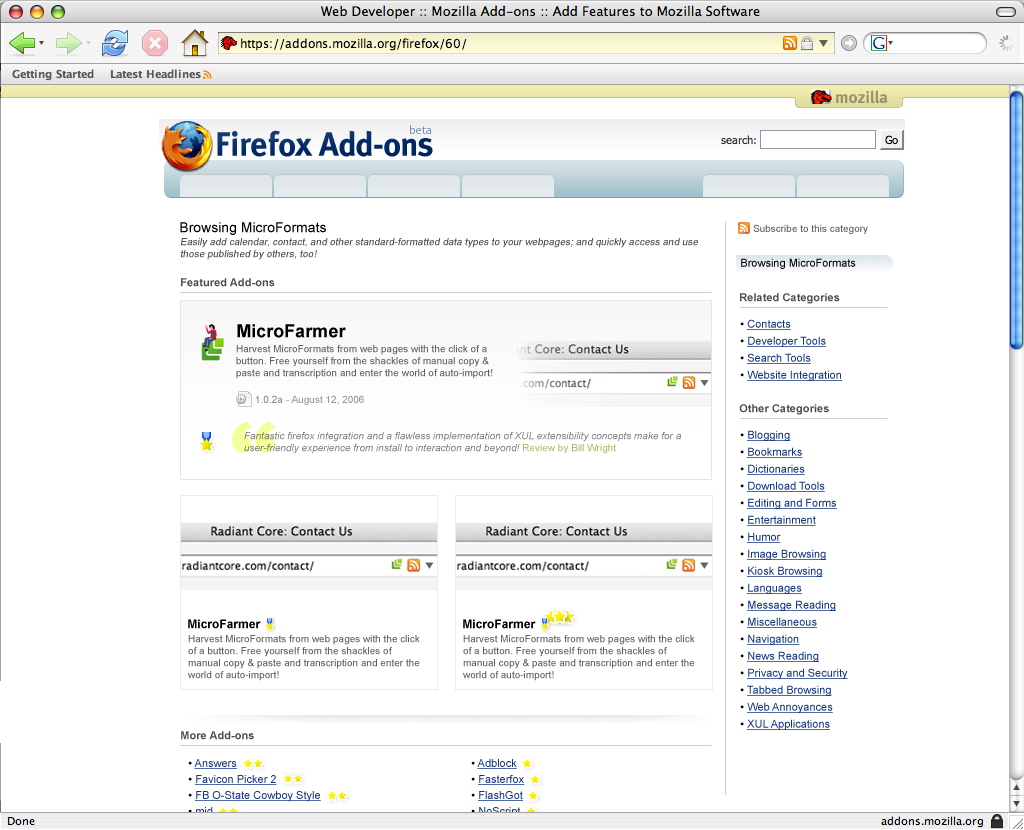Click the Firefox logo in the Add-ons header
The image size is (1024, 830).
(x=187, y=146)
